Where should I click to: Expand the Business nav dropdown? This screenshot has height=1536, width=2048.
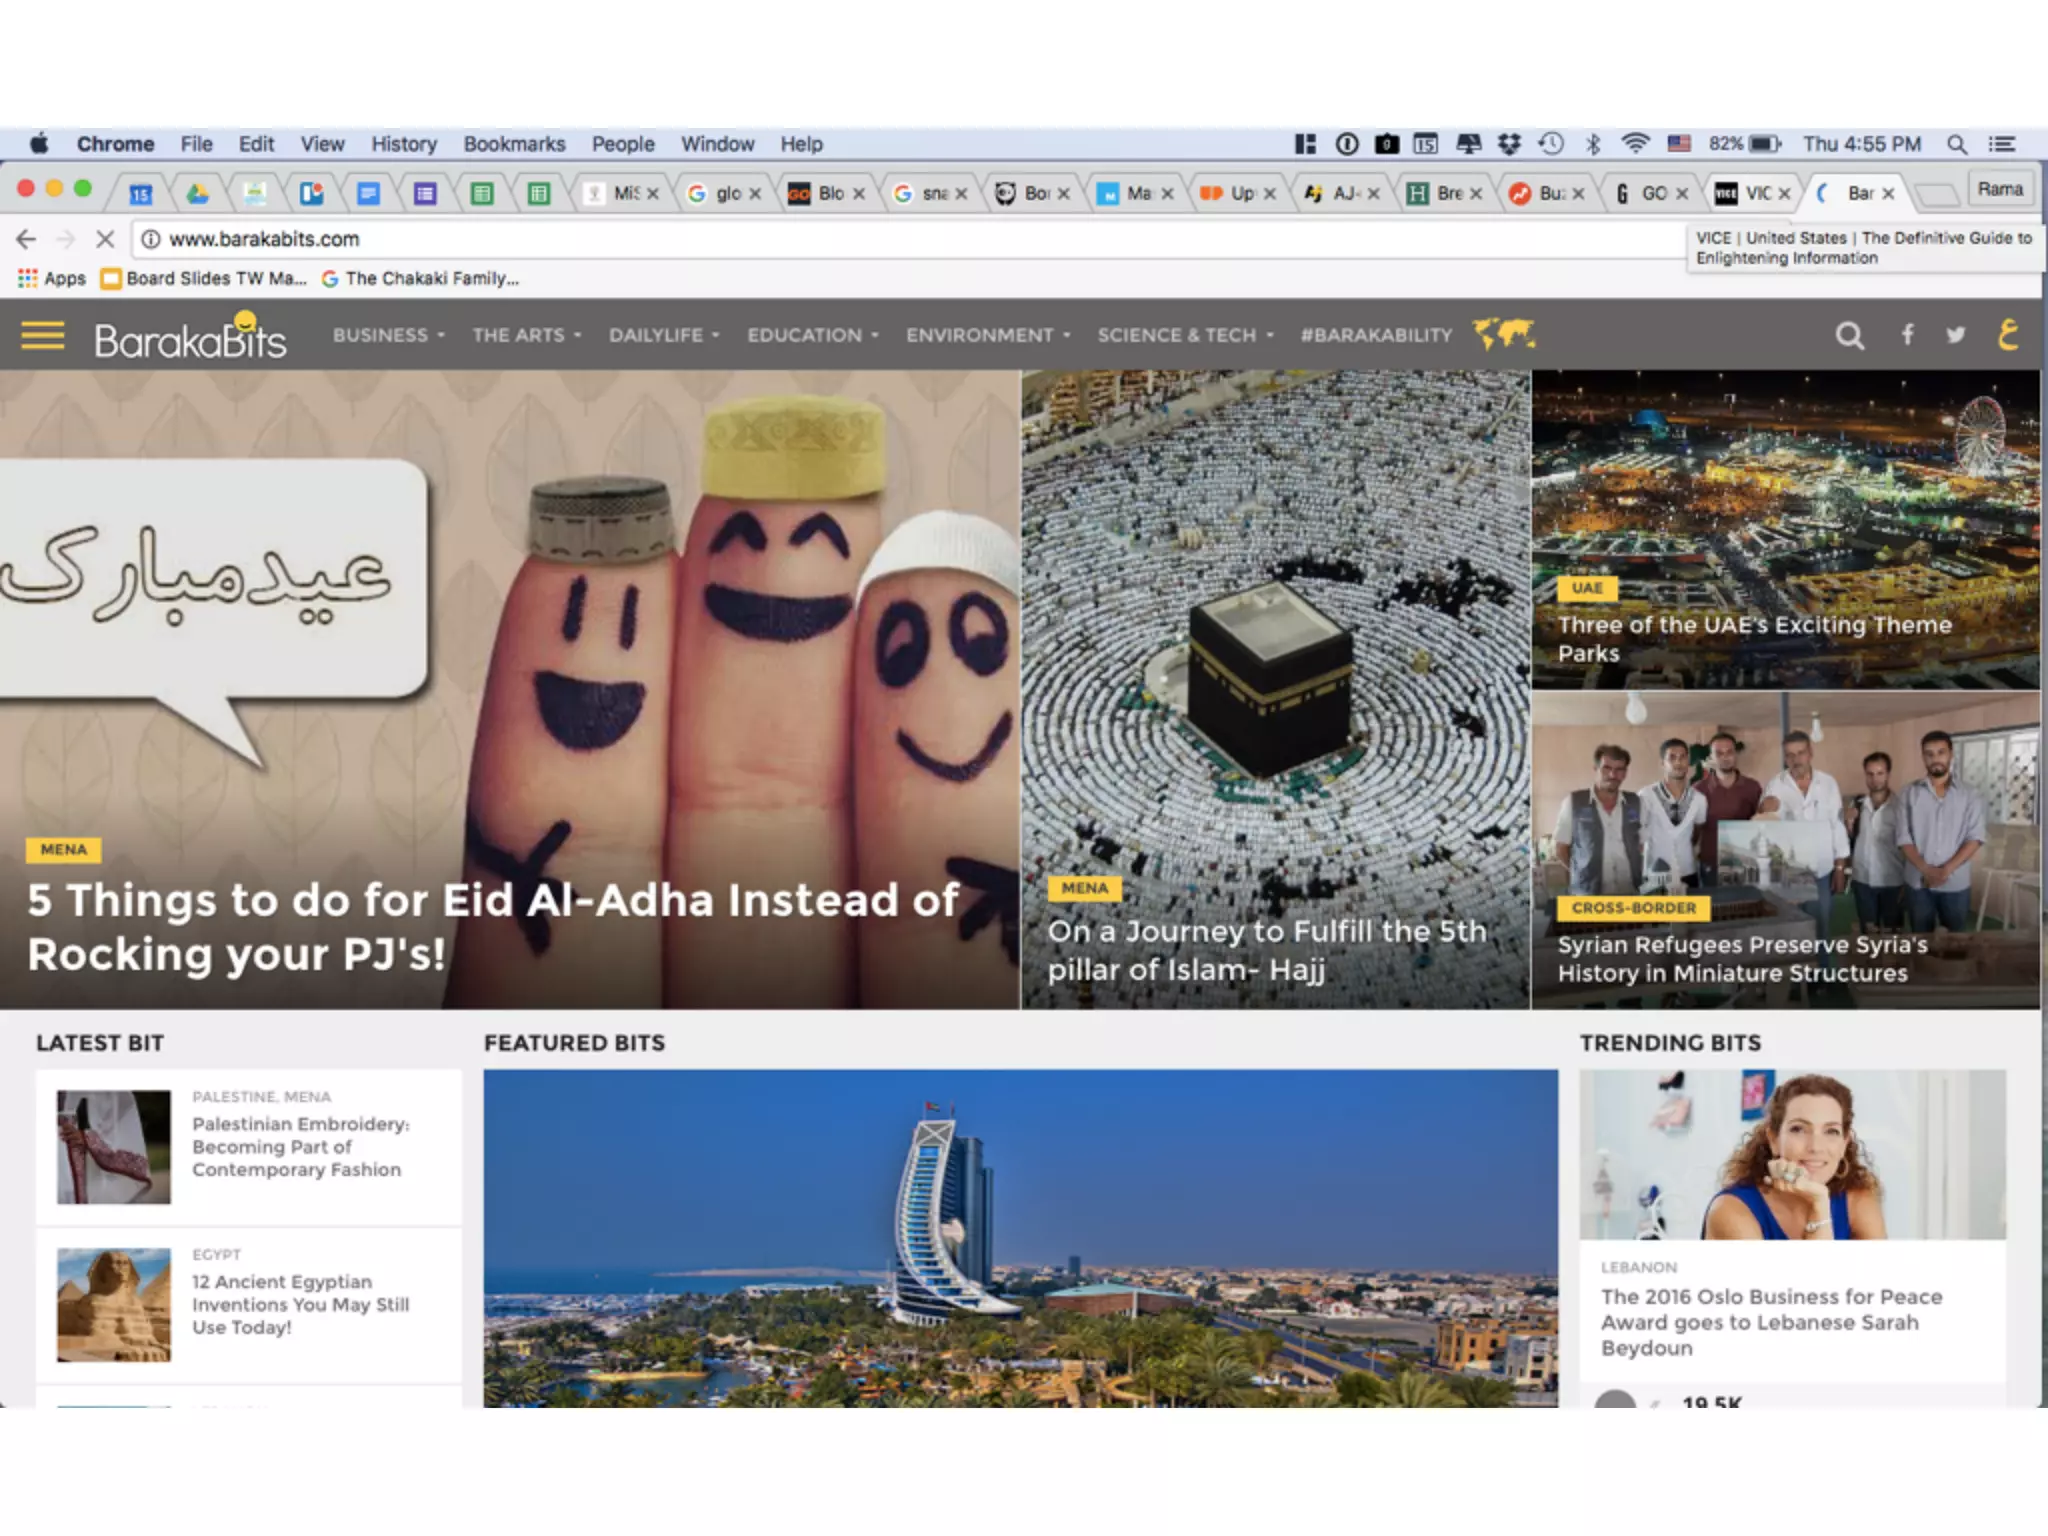388,336
